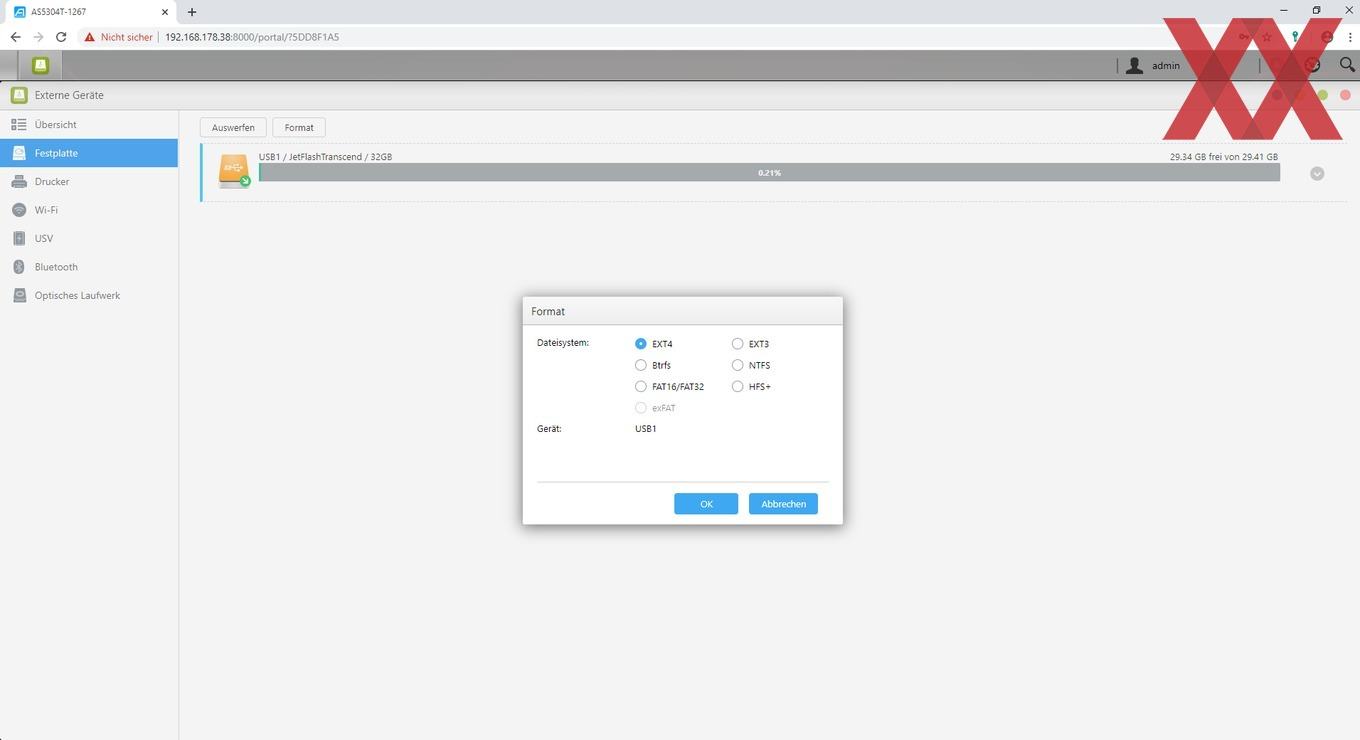
Task: Cancel the dialog with Abbrechen
Action: (783, 504)
